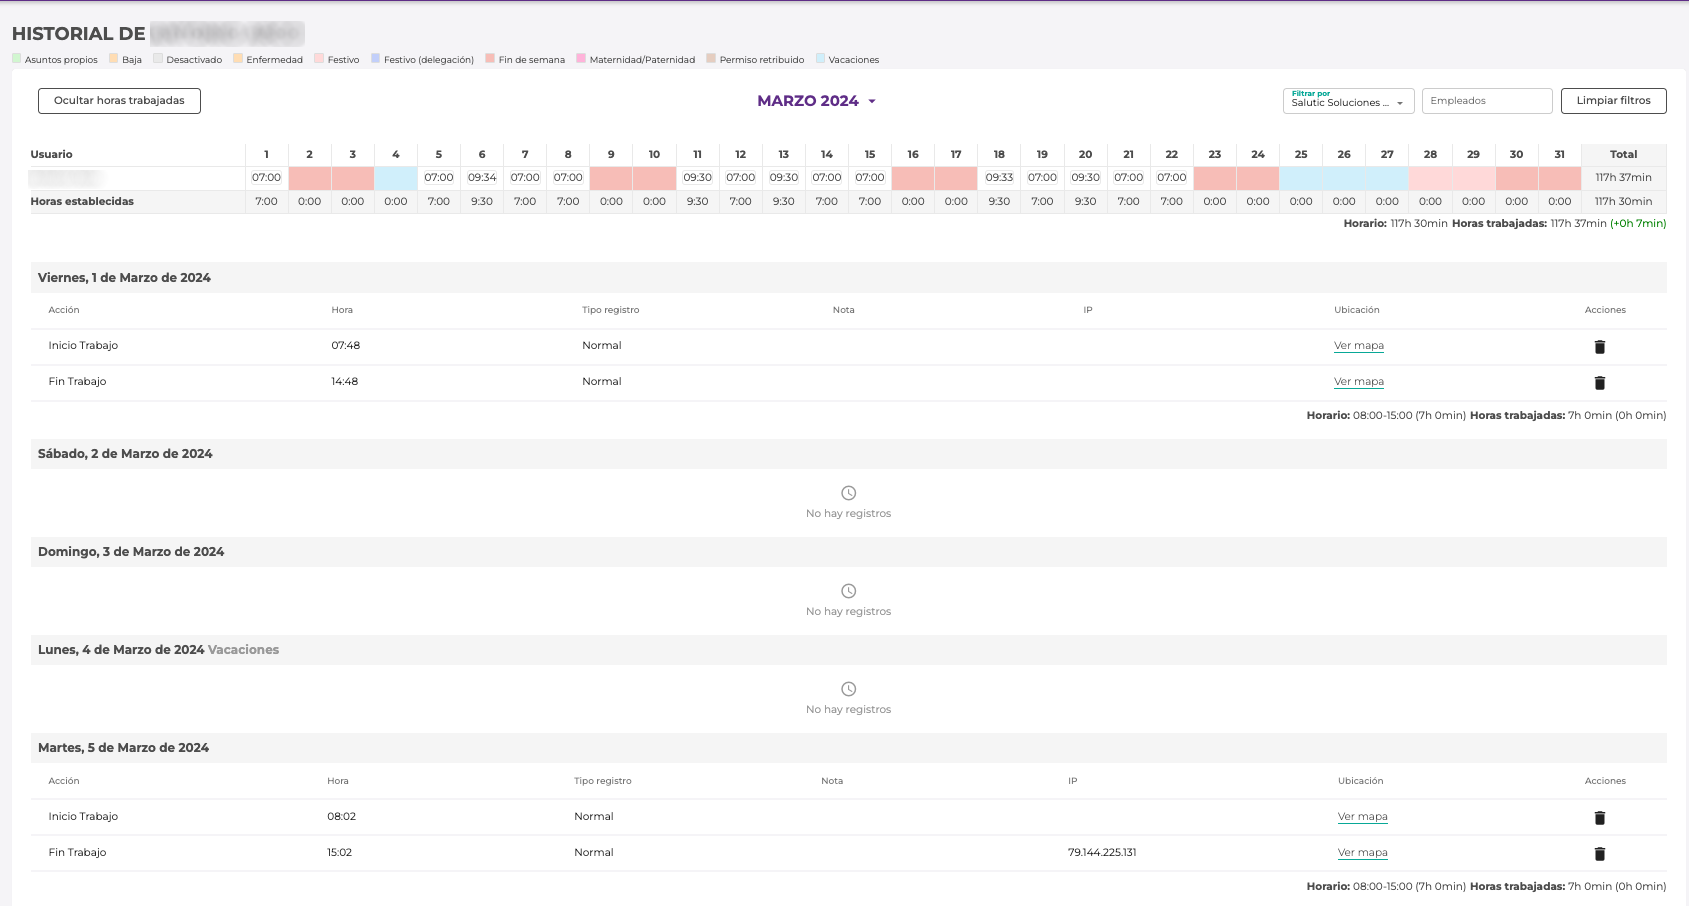The height and width of the screenshot is (906, 1689).
Task: Click day 4 vacation cell in calendar row
Action: [x=396, y=178]
